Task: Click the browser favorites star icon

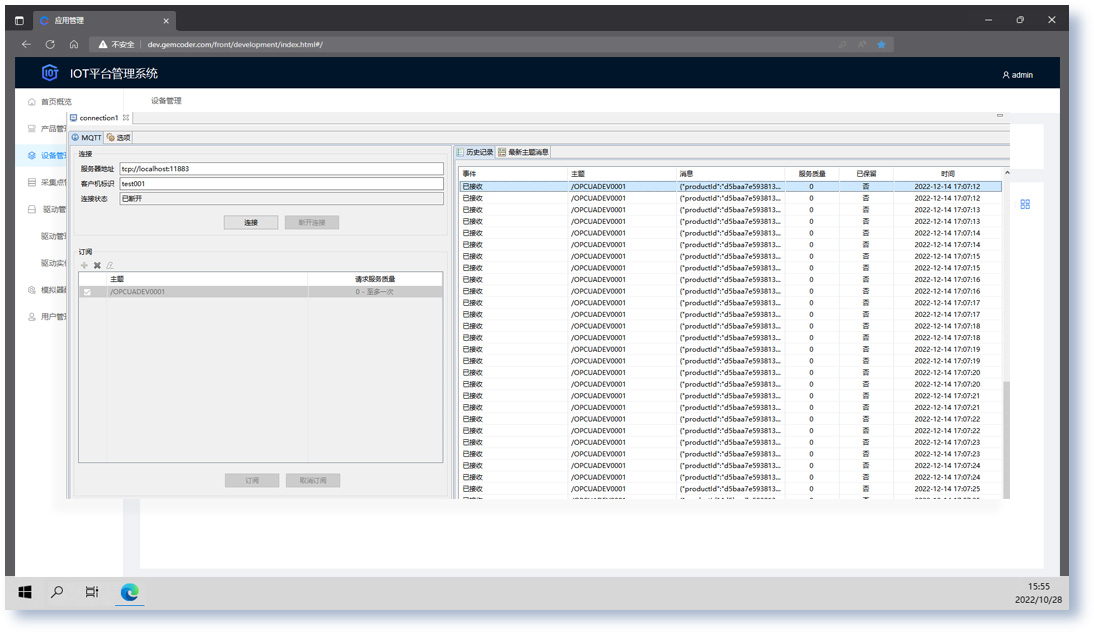Action: tap(881, 44)
